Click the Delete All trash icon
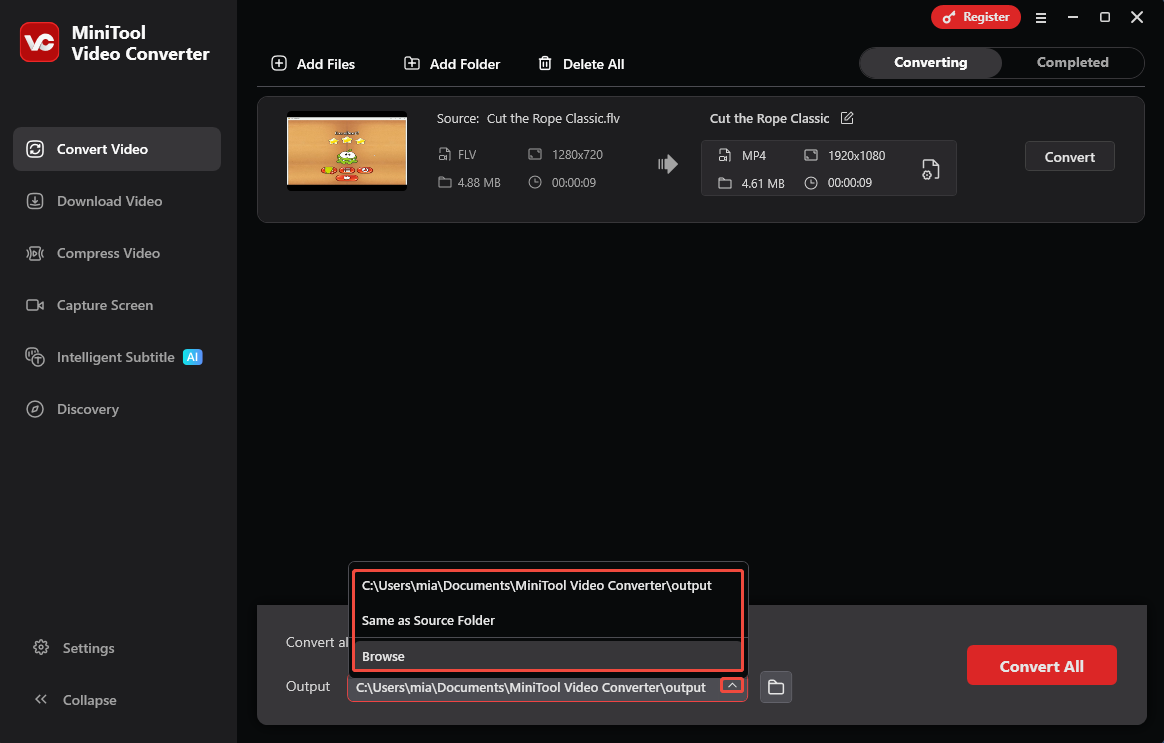This screenshot has height=743, width=1164. tap(545, 63)
